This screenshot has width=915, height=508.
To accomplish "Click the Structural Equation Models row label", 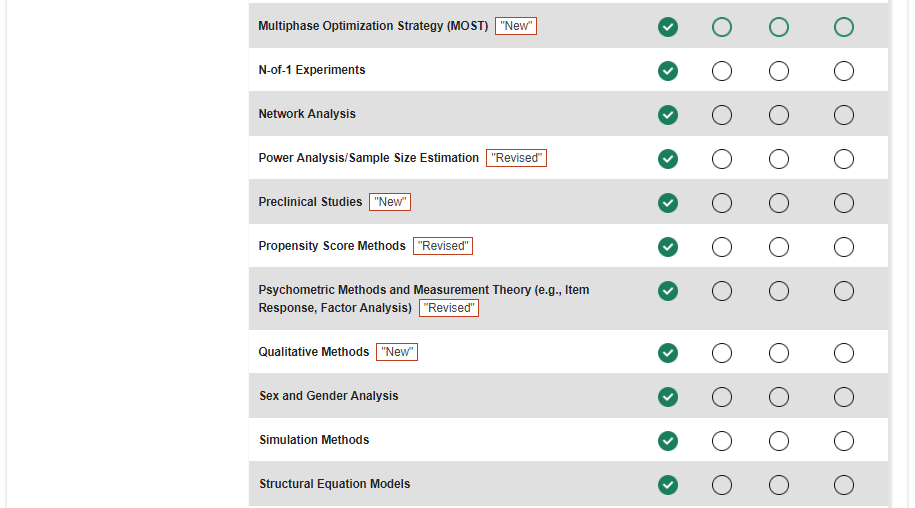I will coord(334,484).
